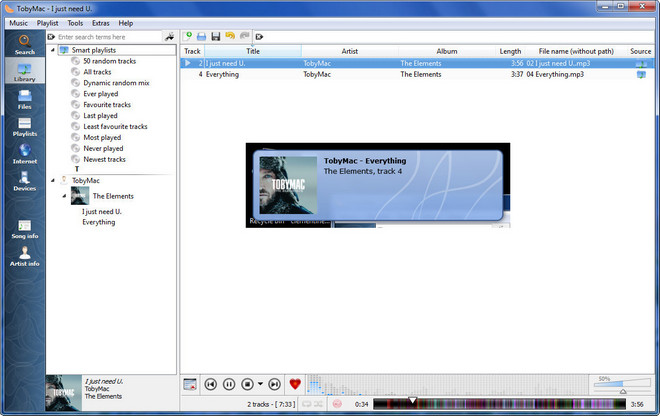Open the Help menu
Image resolution: width=660 pixels, height=416 pixels.
[x=125, y=23]
